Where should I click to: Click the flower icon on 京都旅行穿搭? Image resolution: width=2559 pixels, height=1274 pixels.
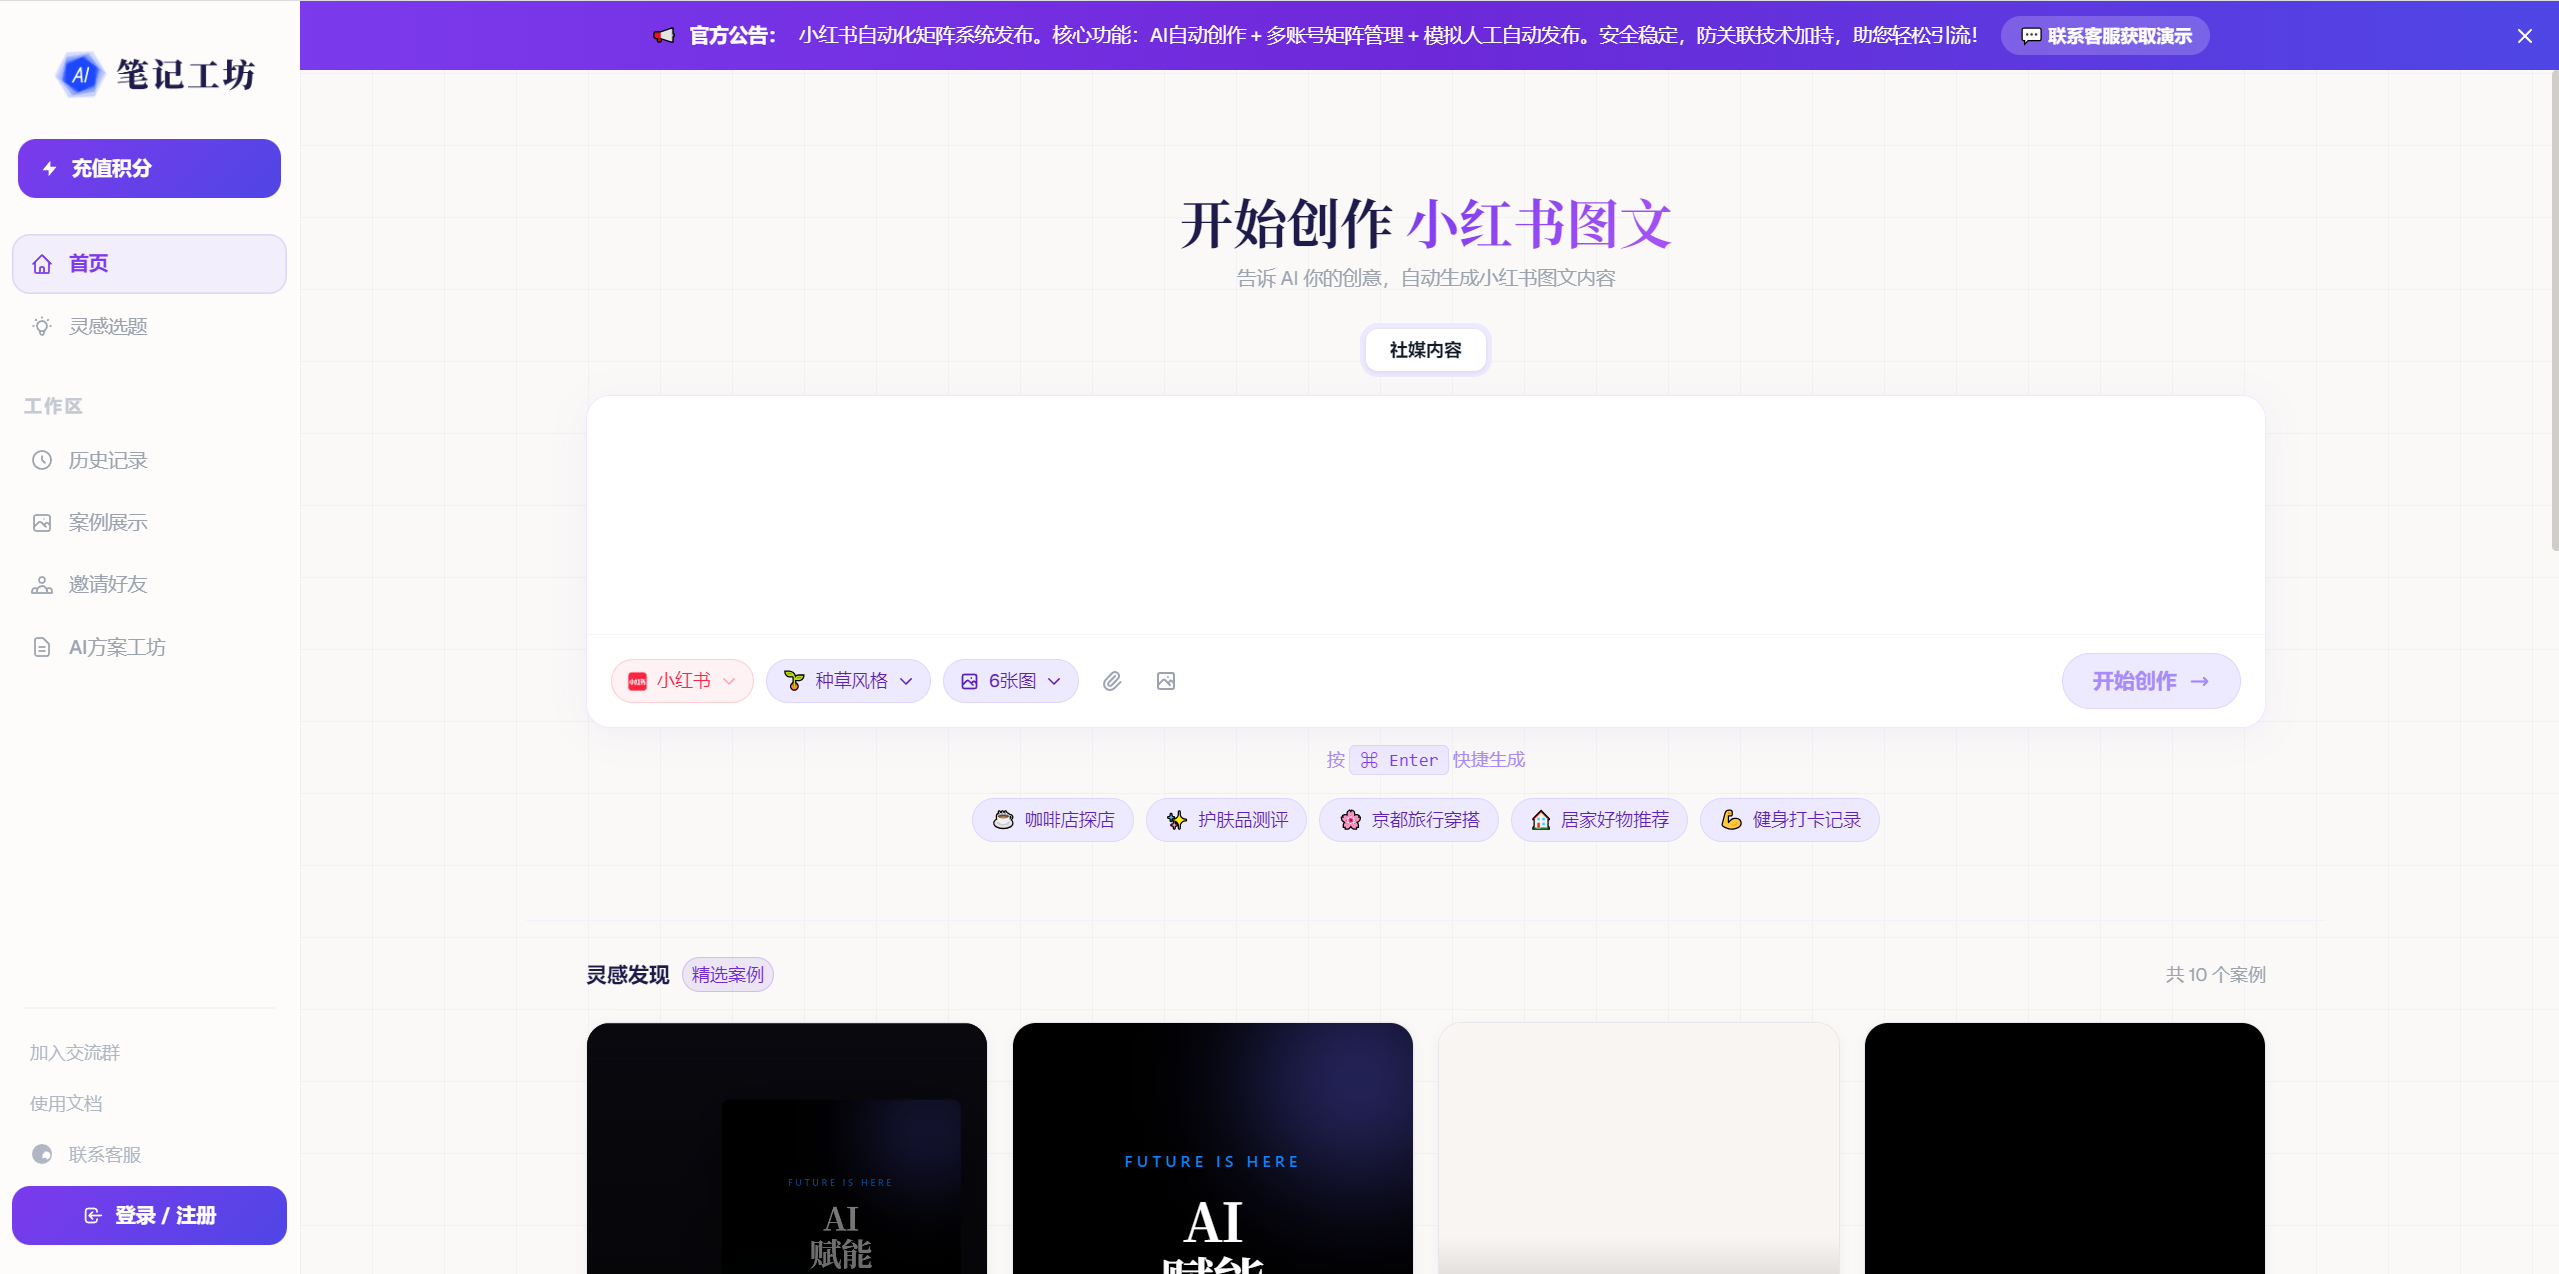pyautogui.click(x=1351, y=820)
